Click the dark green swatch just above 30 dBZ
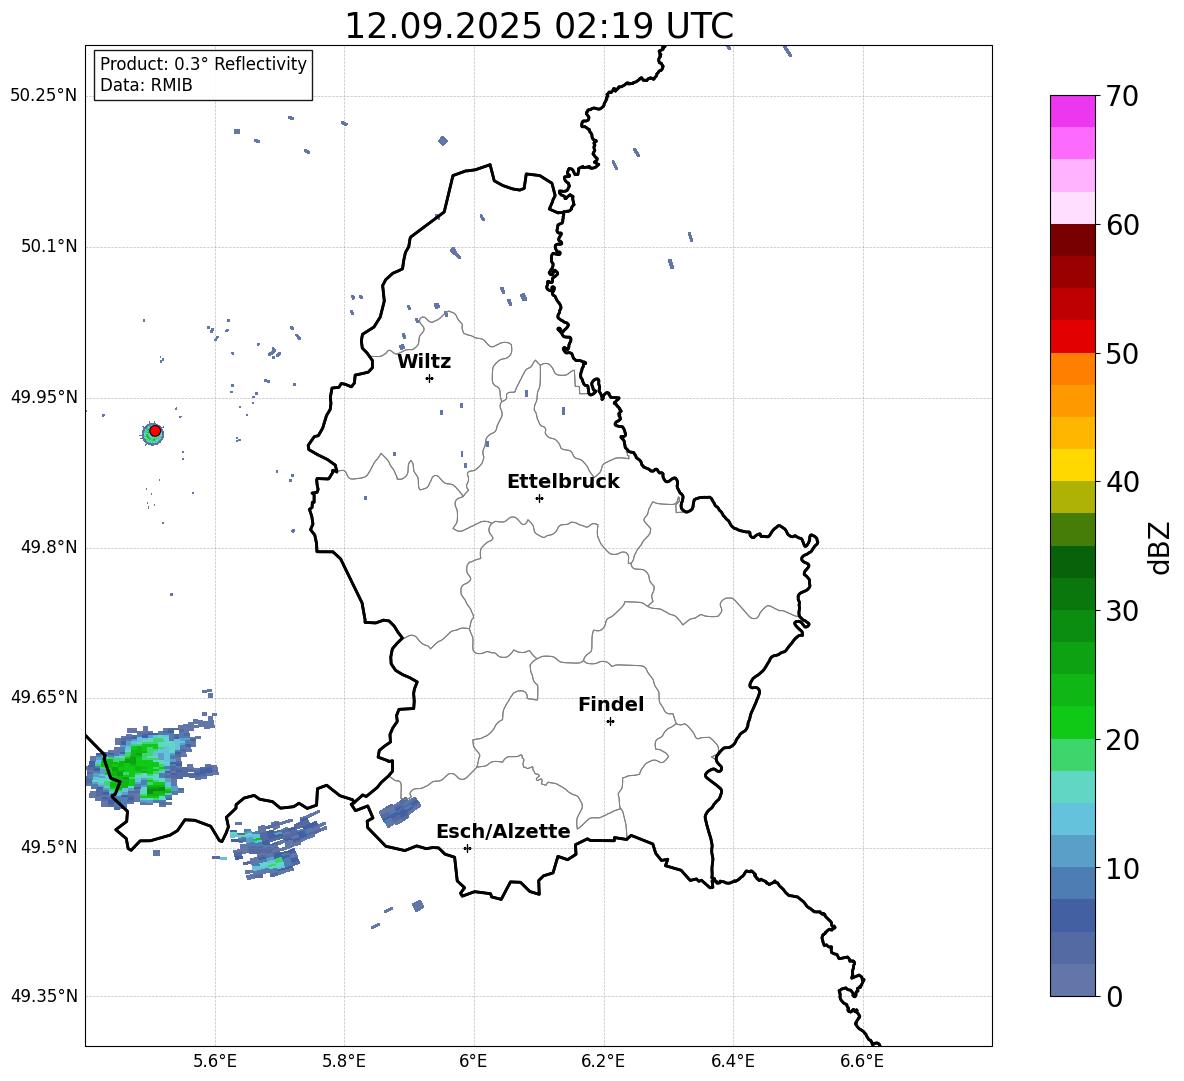 [x=1073, y=594]
